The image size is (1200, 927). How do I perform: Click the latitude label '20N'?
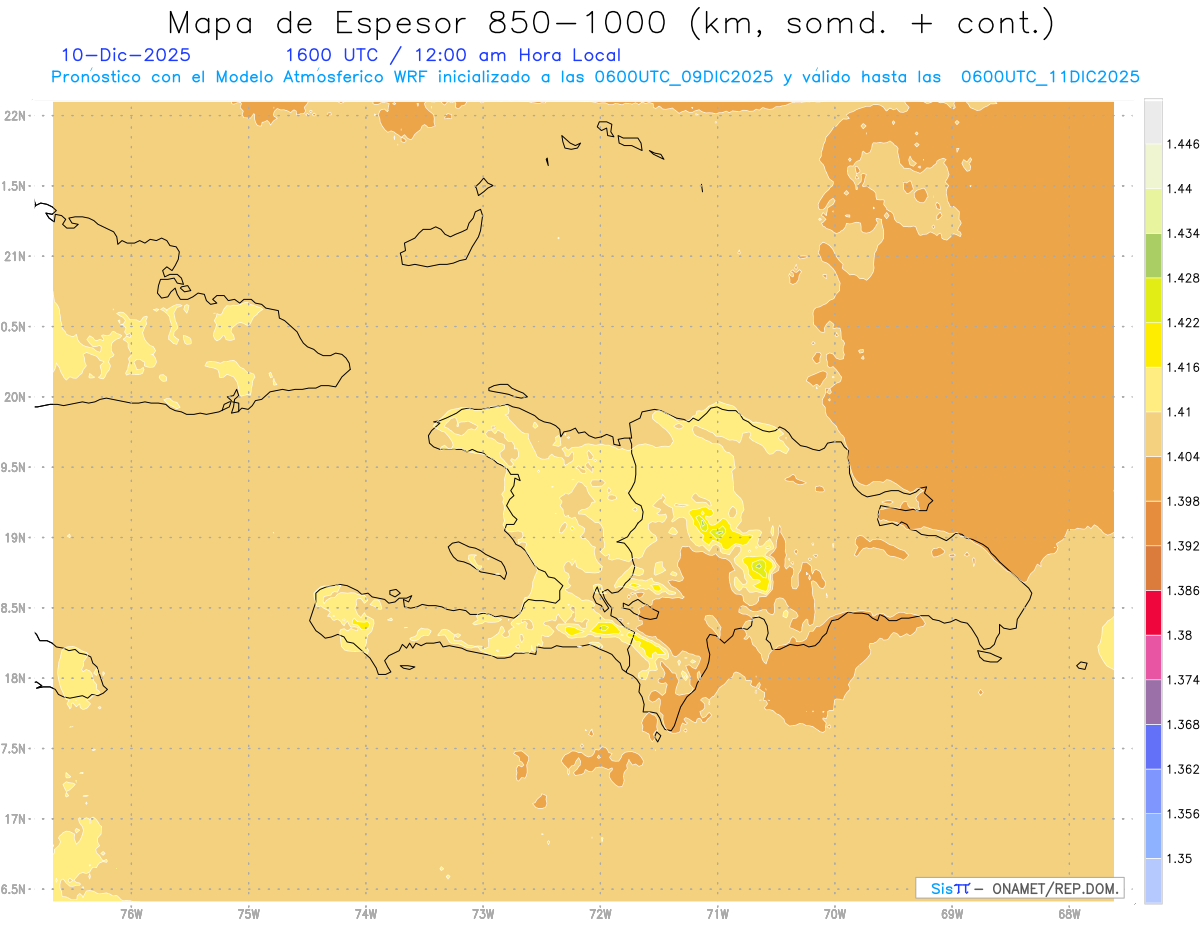(x=14, y=397)
